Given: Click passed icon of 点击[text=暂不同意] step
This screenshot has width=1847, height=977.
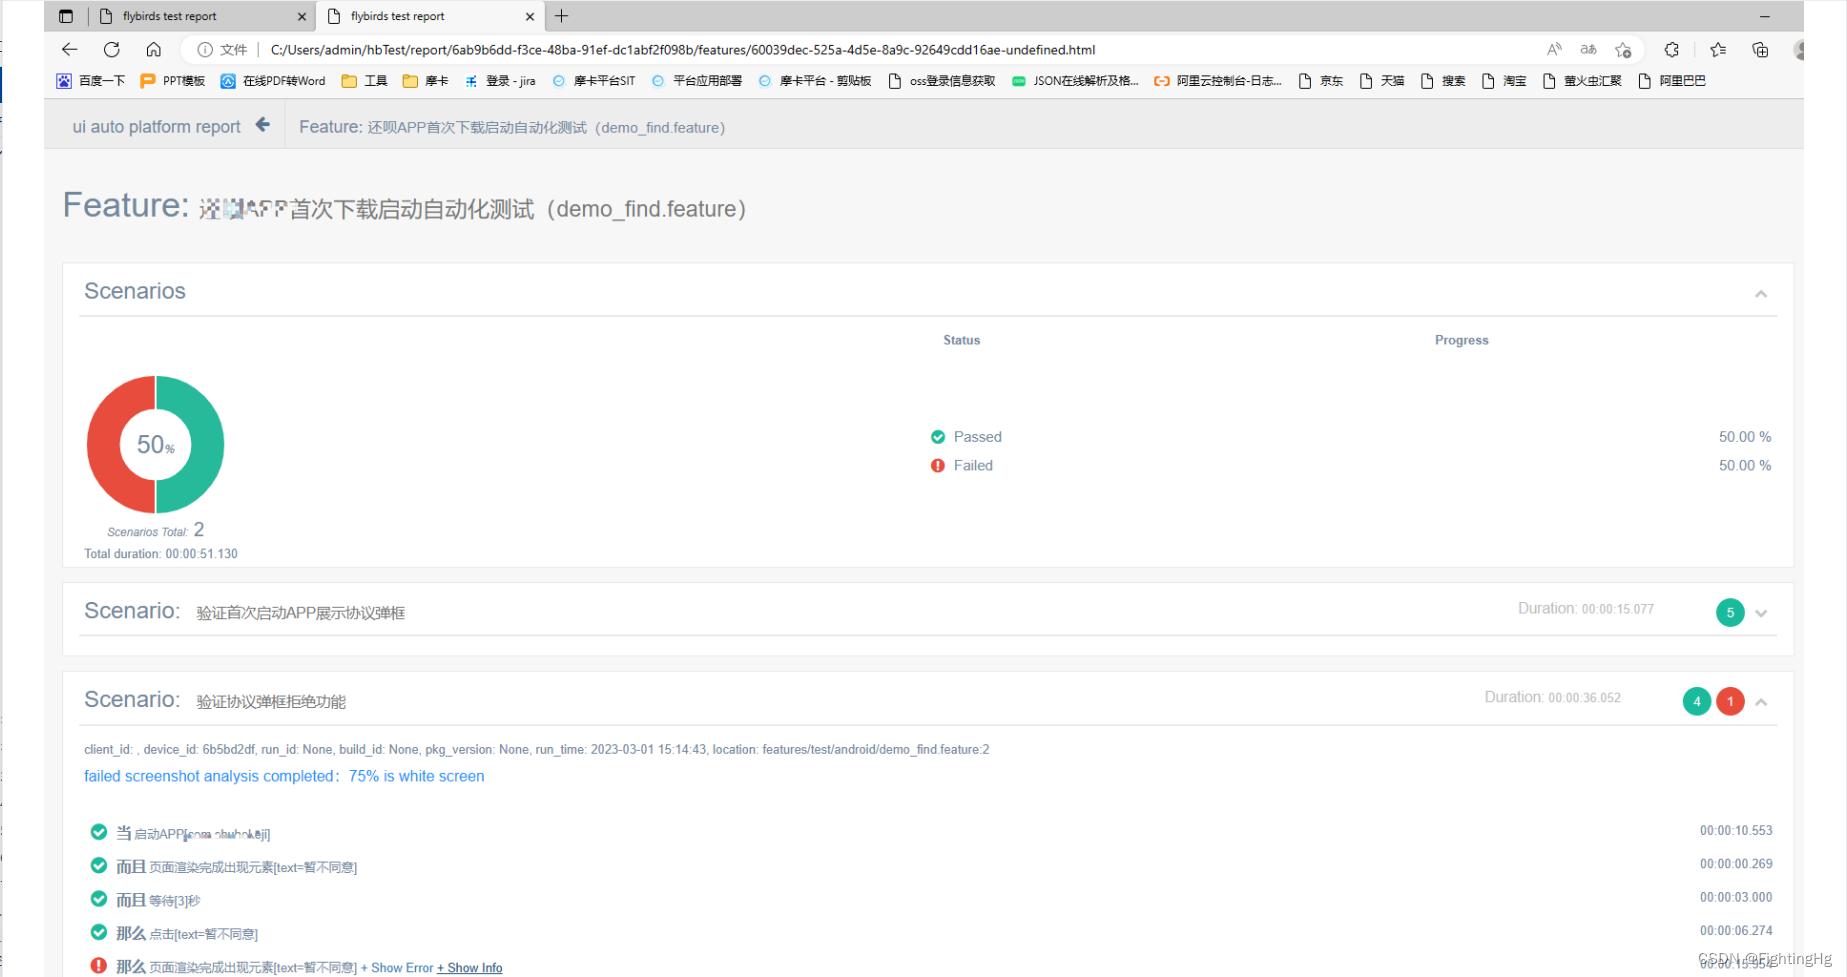Looking at the screenshot, I should [x=99, y=932].
